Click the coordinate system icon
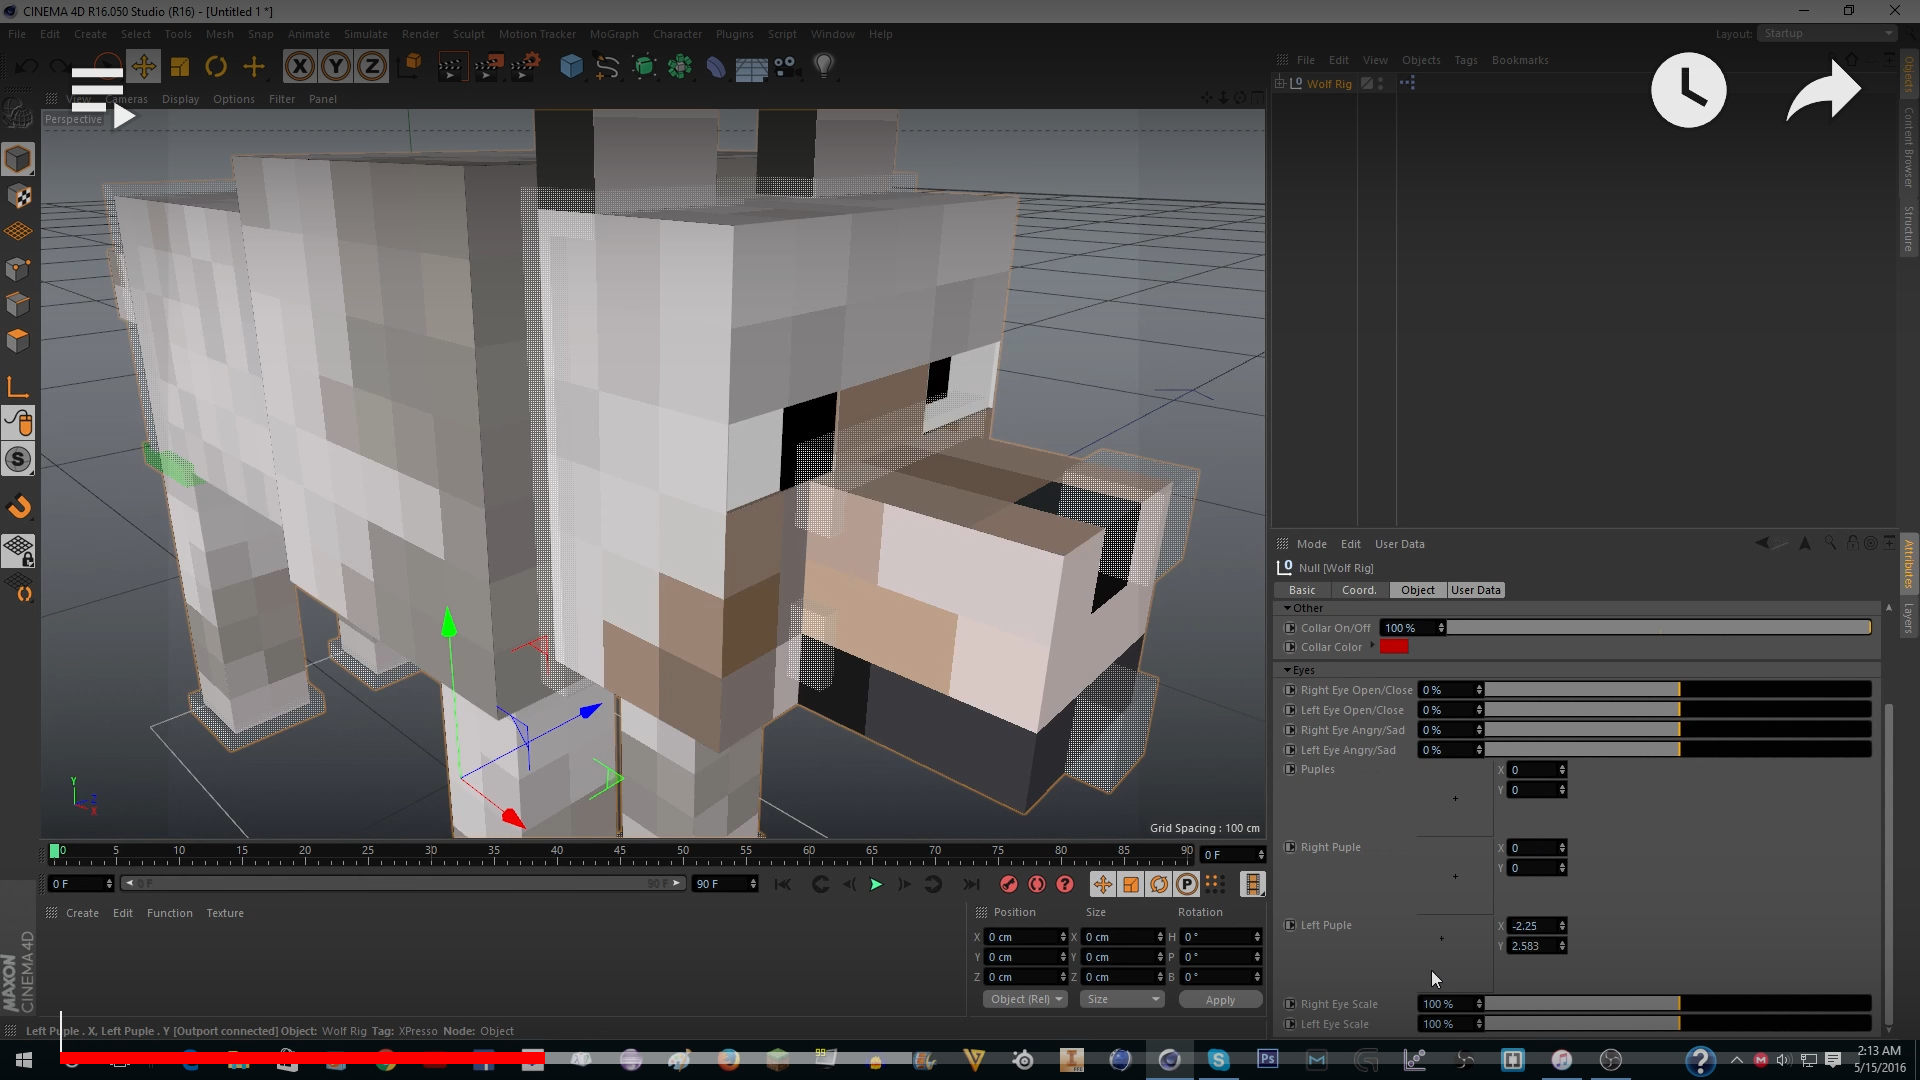 coord(411,67)
